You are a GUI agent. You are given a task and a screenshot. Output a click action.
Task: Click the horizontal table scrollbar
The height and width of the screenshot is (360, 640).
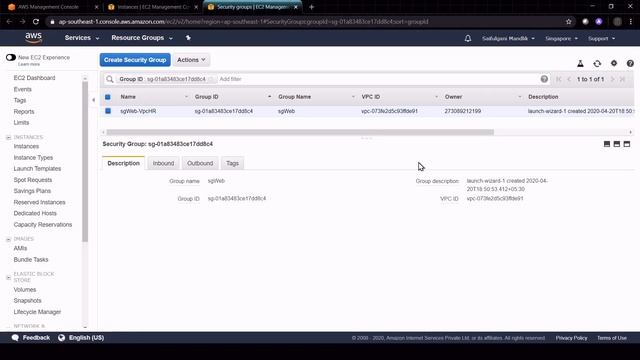point(300,132)
